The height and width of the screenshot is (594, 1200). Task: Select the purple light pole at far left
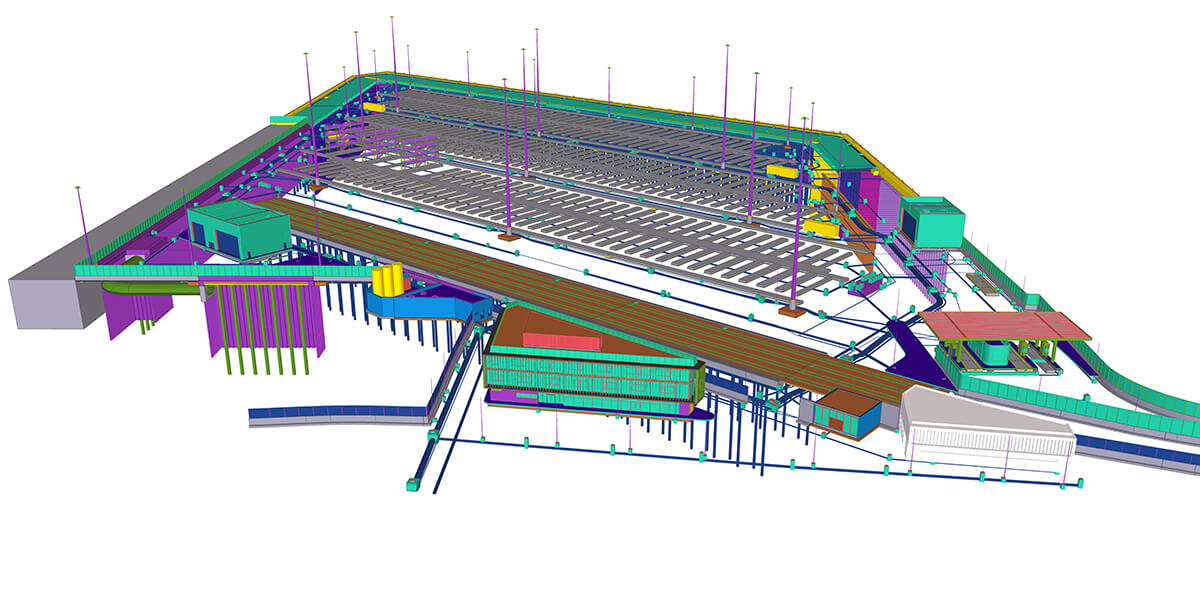[82, 222]
